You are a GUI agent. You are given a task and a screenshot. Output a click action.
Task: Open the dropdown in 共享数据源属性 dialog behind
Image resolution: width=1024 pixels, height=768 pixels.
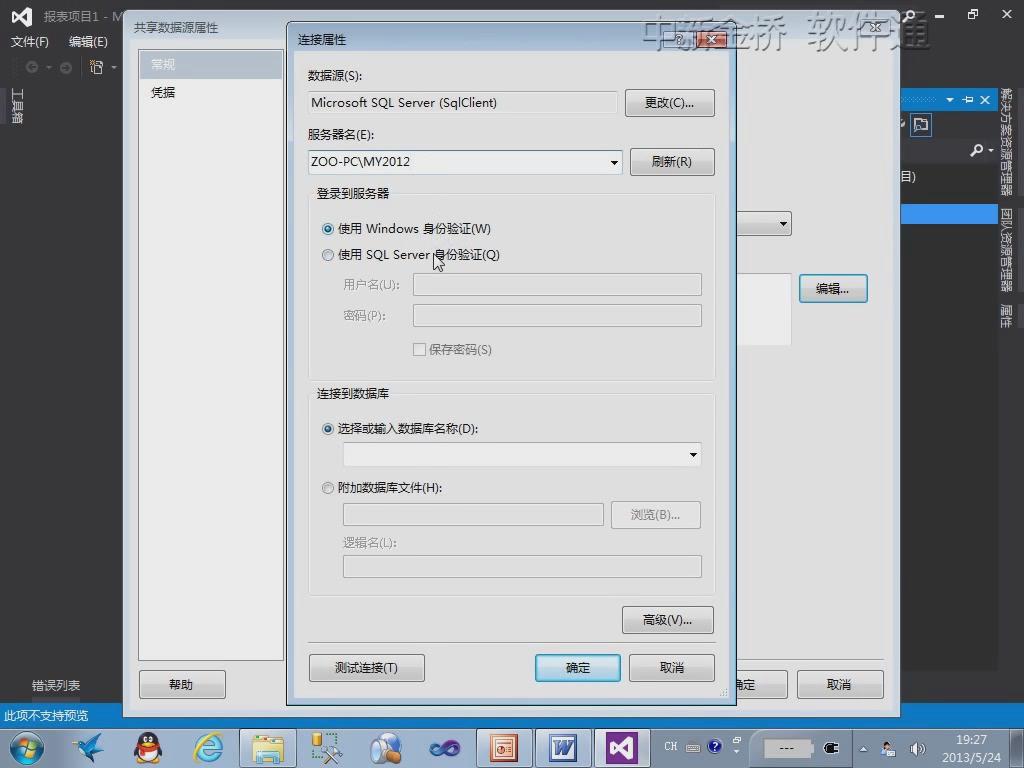click(783, 224)
